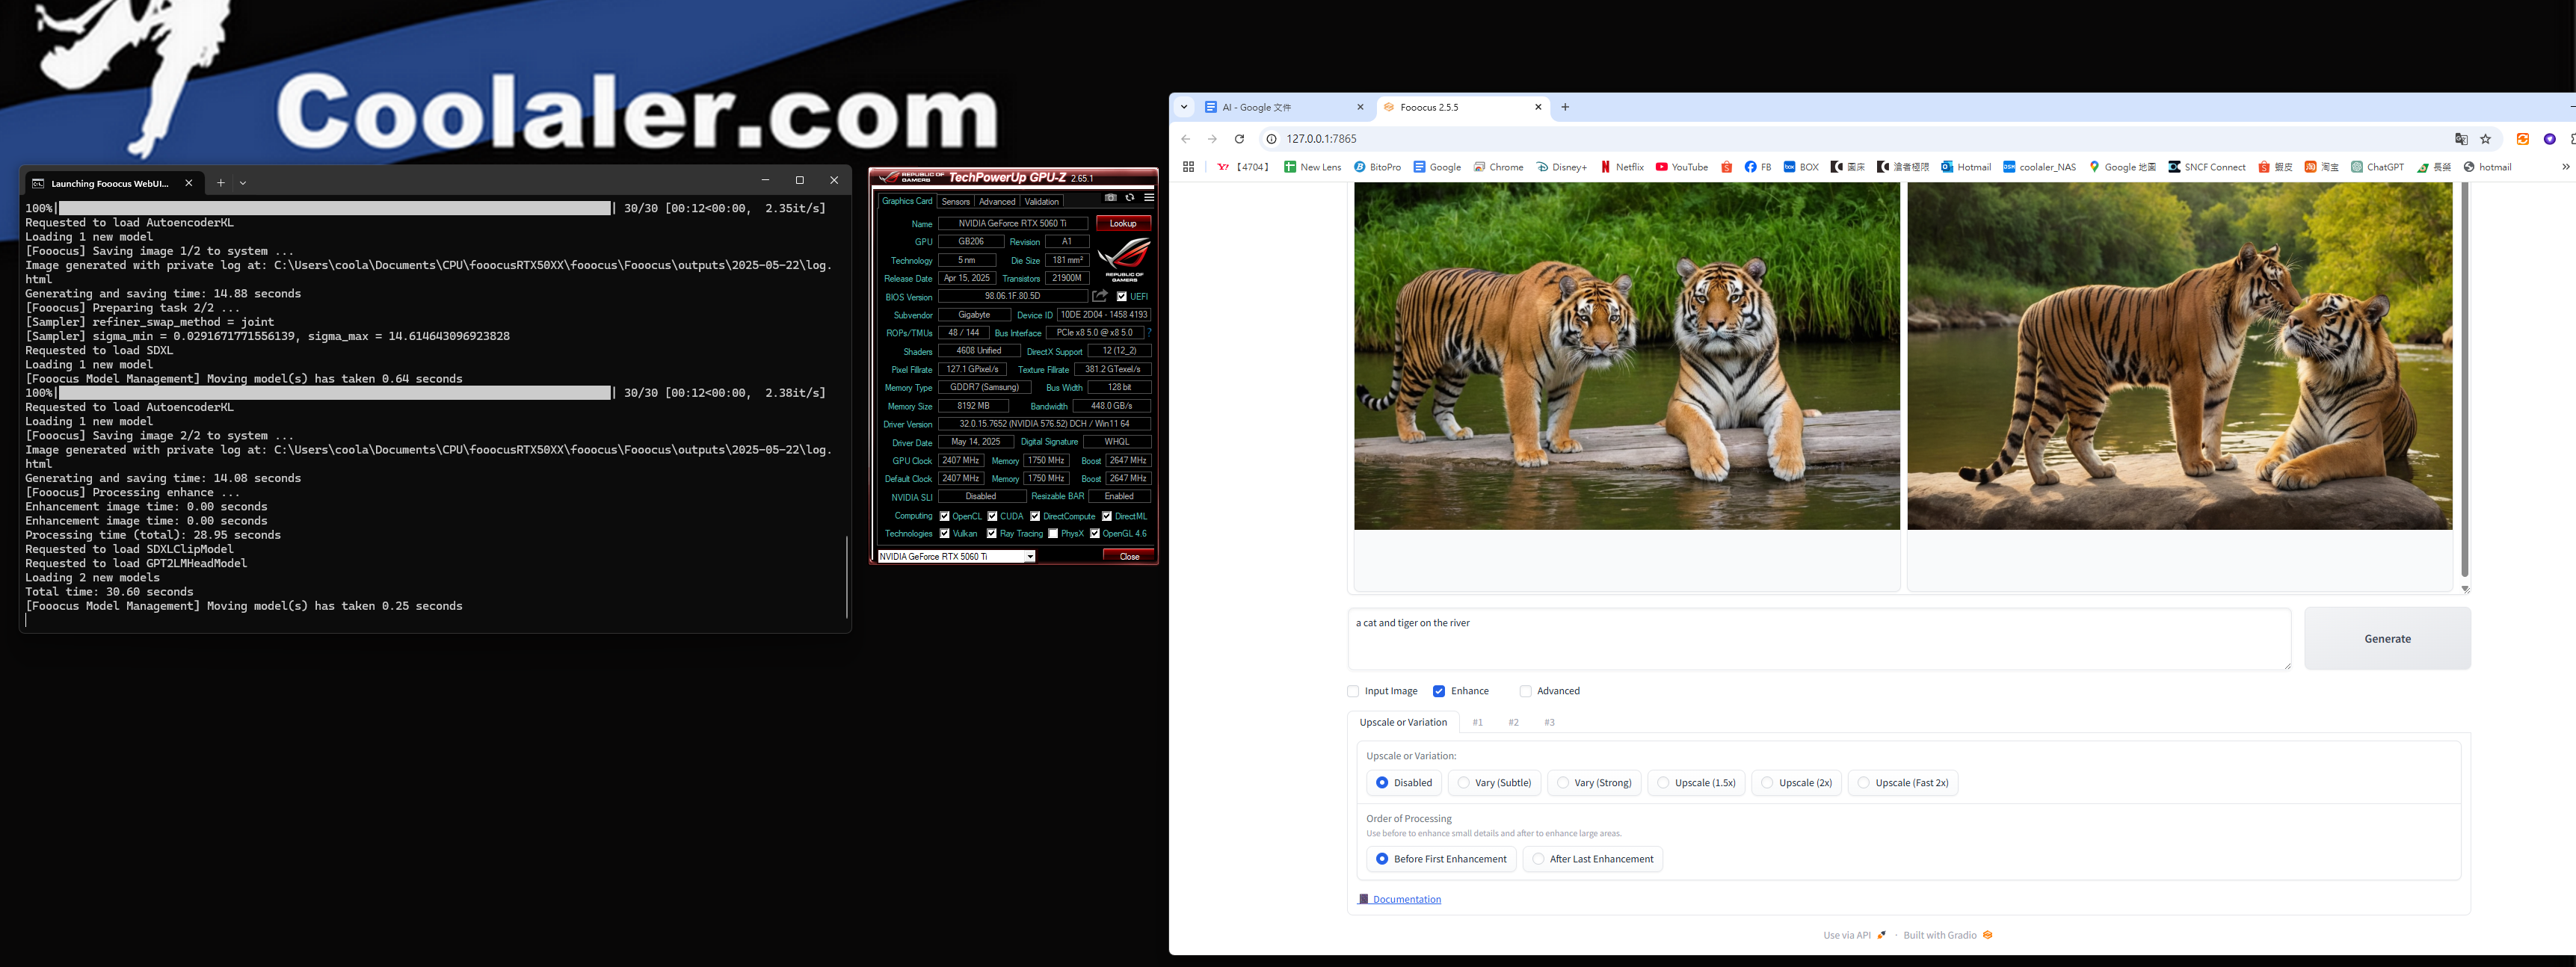
Task: Toggle the Ray Tracing checkbox in GPU-Z
Action: pos(992,533)
